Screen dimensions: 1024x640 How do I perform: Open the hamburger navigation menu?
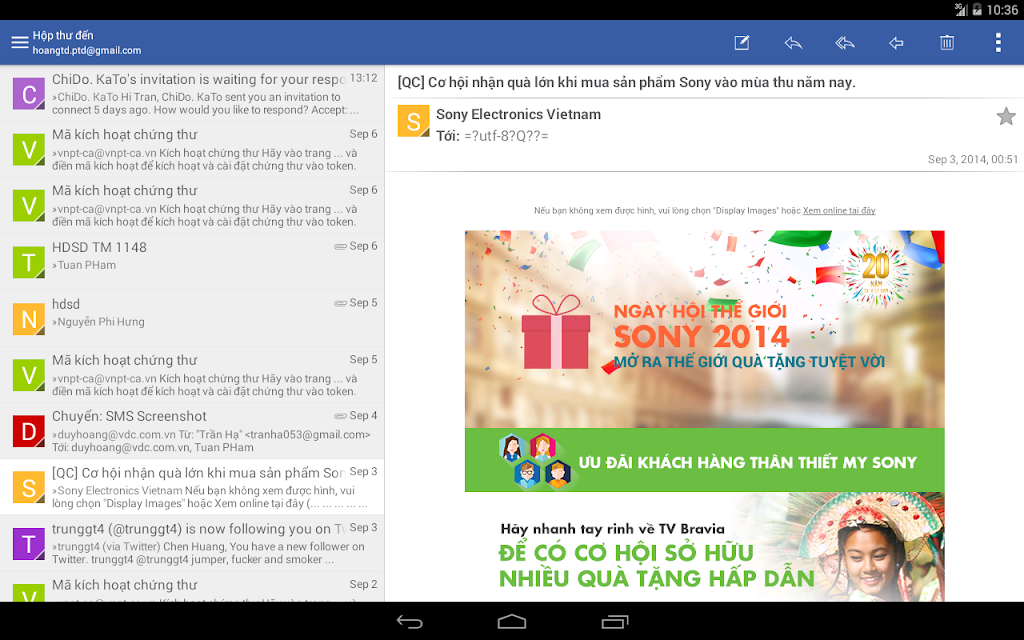pos(20,42)
